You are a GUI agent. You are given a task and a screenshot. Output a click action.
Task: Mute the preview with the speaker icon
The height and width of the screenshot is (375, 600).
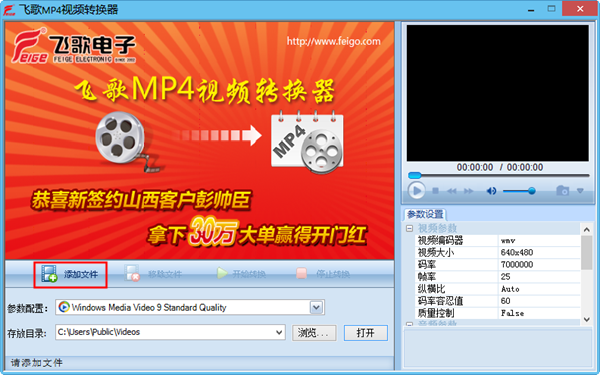[491, 191]
